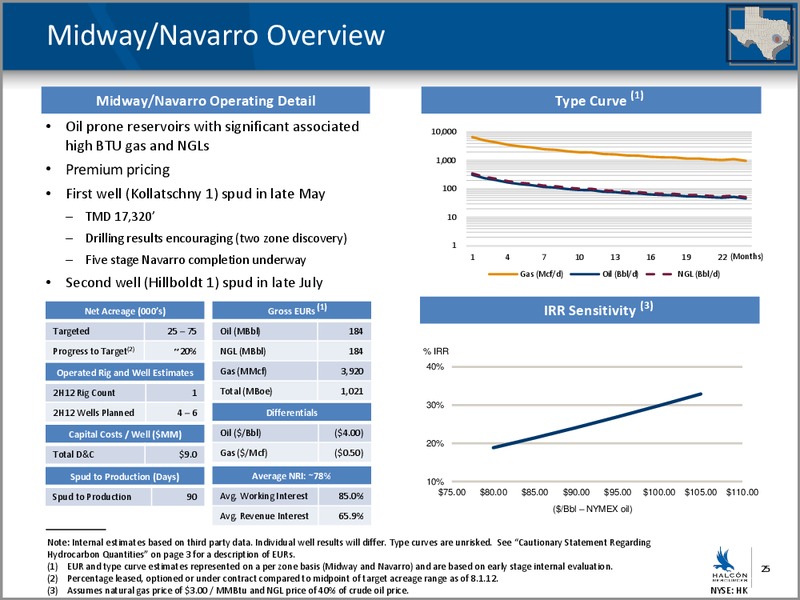This screenshot has width=800, height=600.
Task: Click the First well (Kollatschny 1) bullet
Action: [x=195, y=194]
